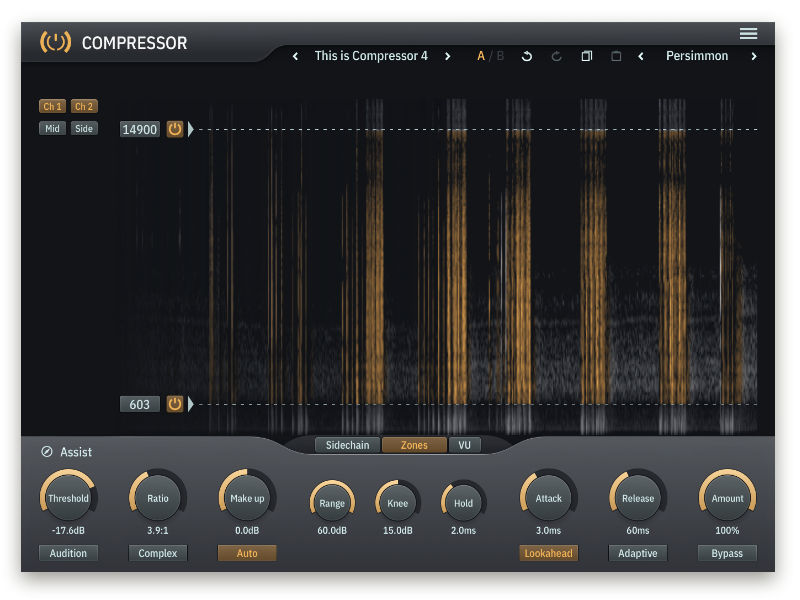Switch to the Zones tab

point(414,445)
